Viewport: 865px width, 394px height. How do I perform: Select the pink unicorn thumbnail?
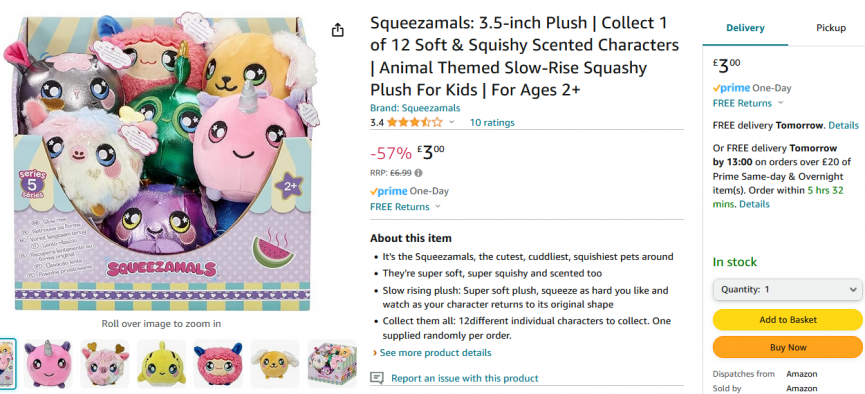tap(48, 364)
